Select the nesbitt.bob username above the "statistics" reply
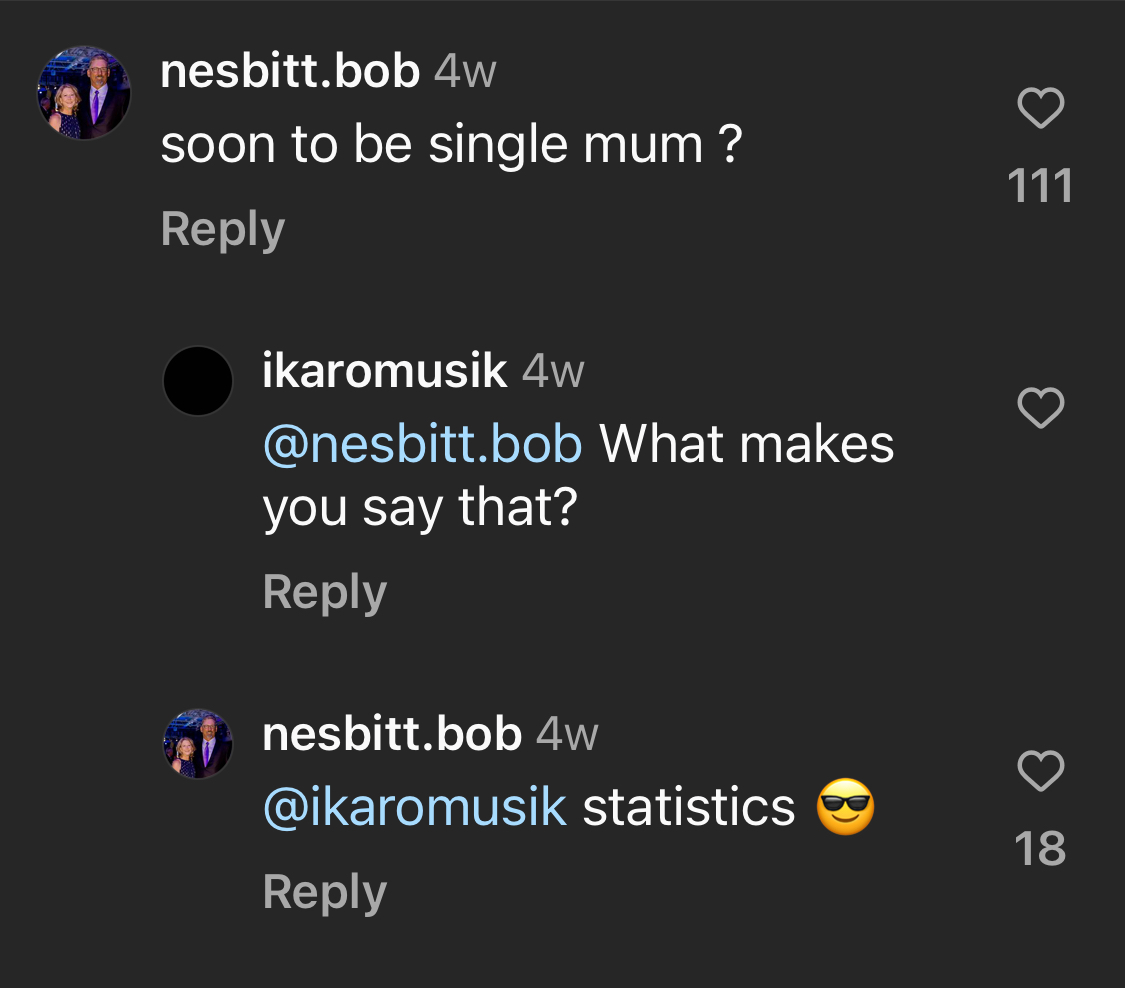 pos(392,734)
